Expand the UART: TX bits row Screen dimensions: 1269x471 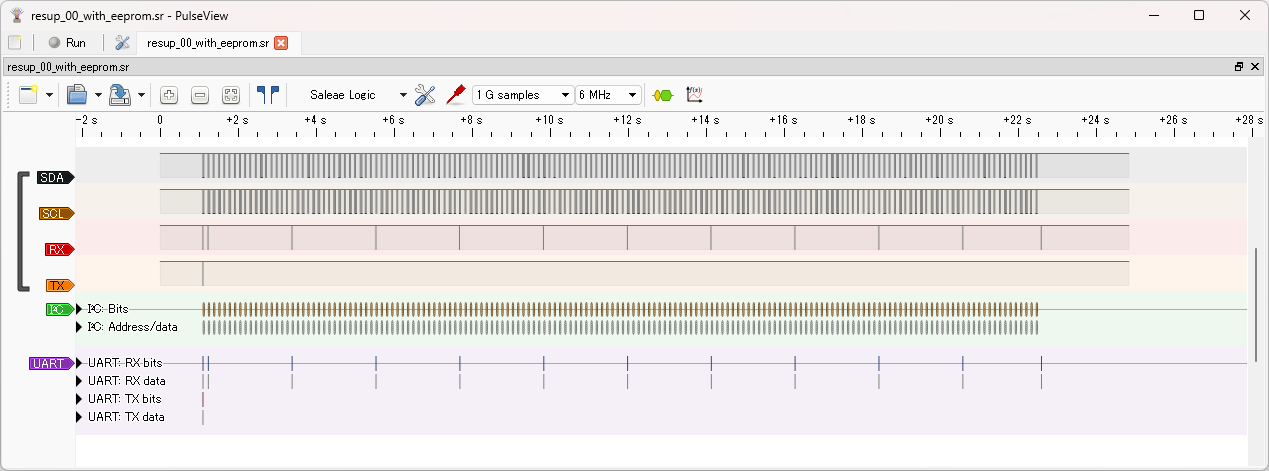80,399
